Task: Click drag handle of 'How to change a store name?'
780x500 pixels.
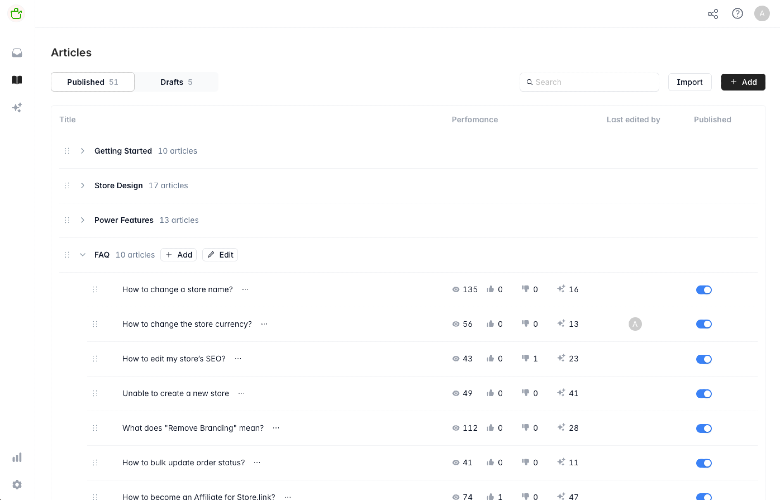Action: pos(95,289)
